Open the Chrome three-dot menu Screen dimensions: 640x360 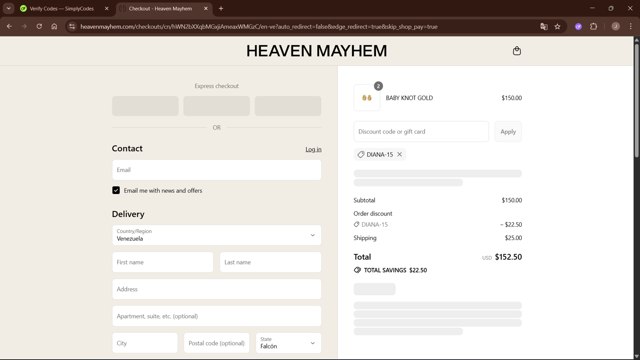(x=631, y=27)
